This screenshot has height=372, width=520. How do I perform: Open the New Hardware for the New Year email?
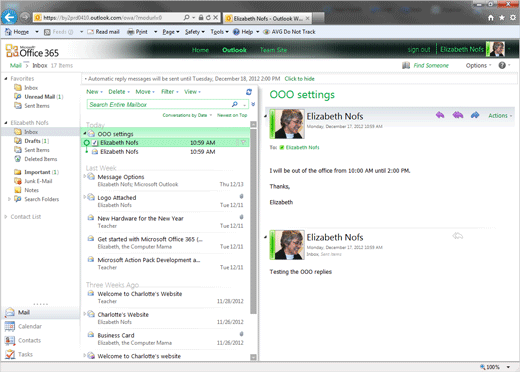165,222
